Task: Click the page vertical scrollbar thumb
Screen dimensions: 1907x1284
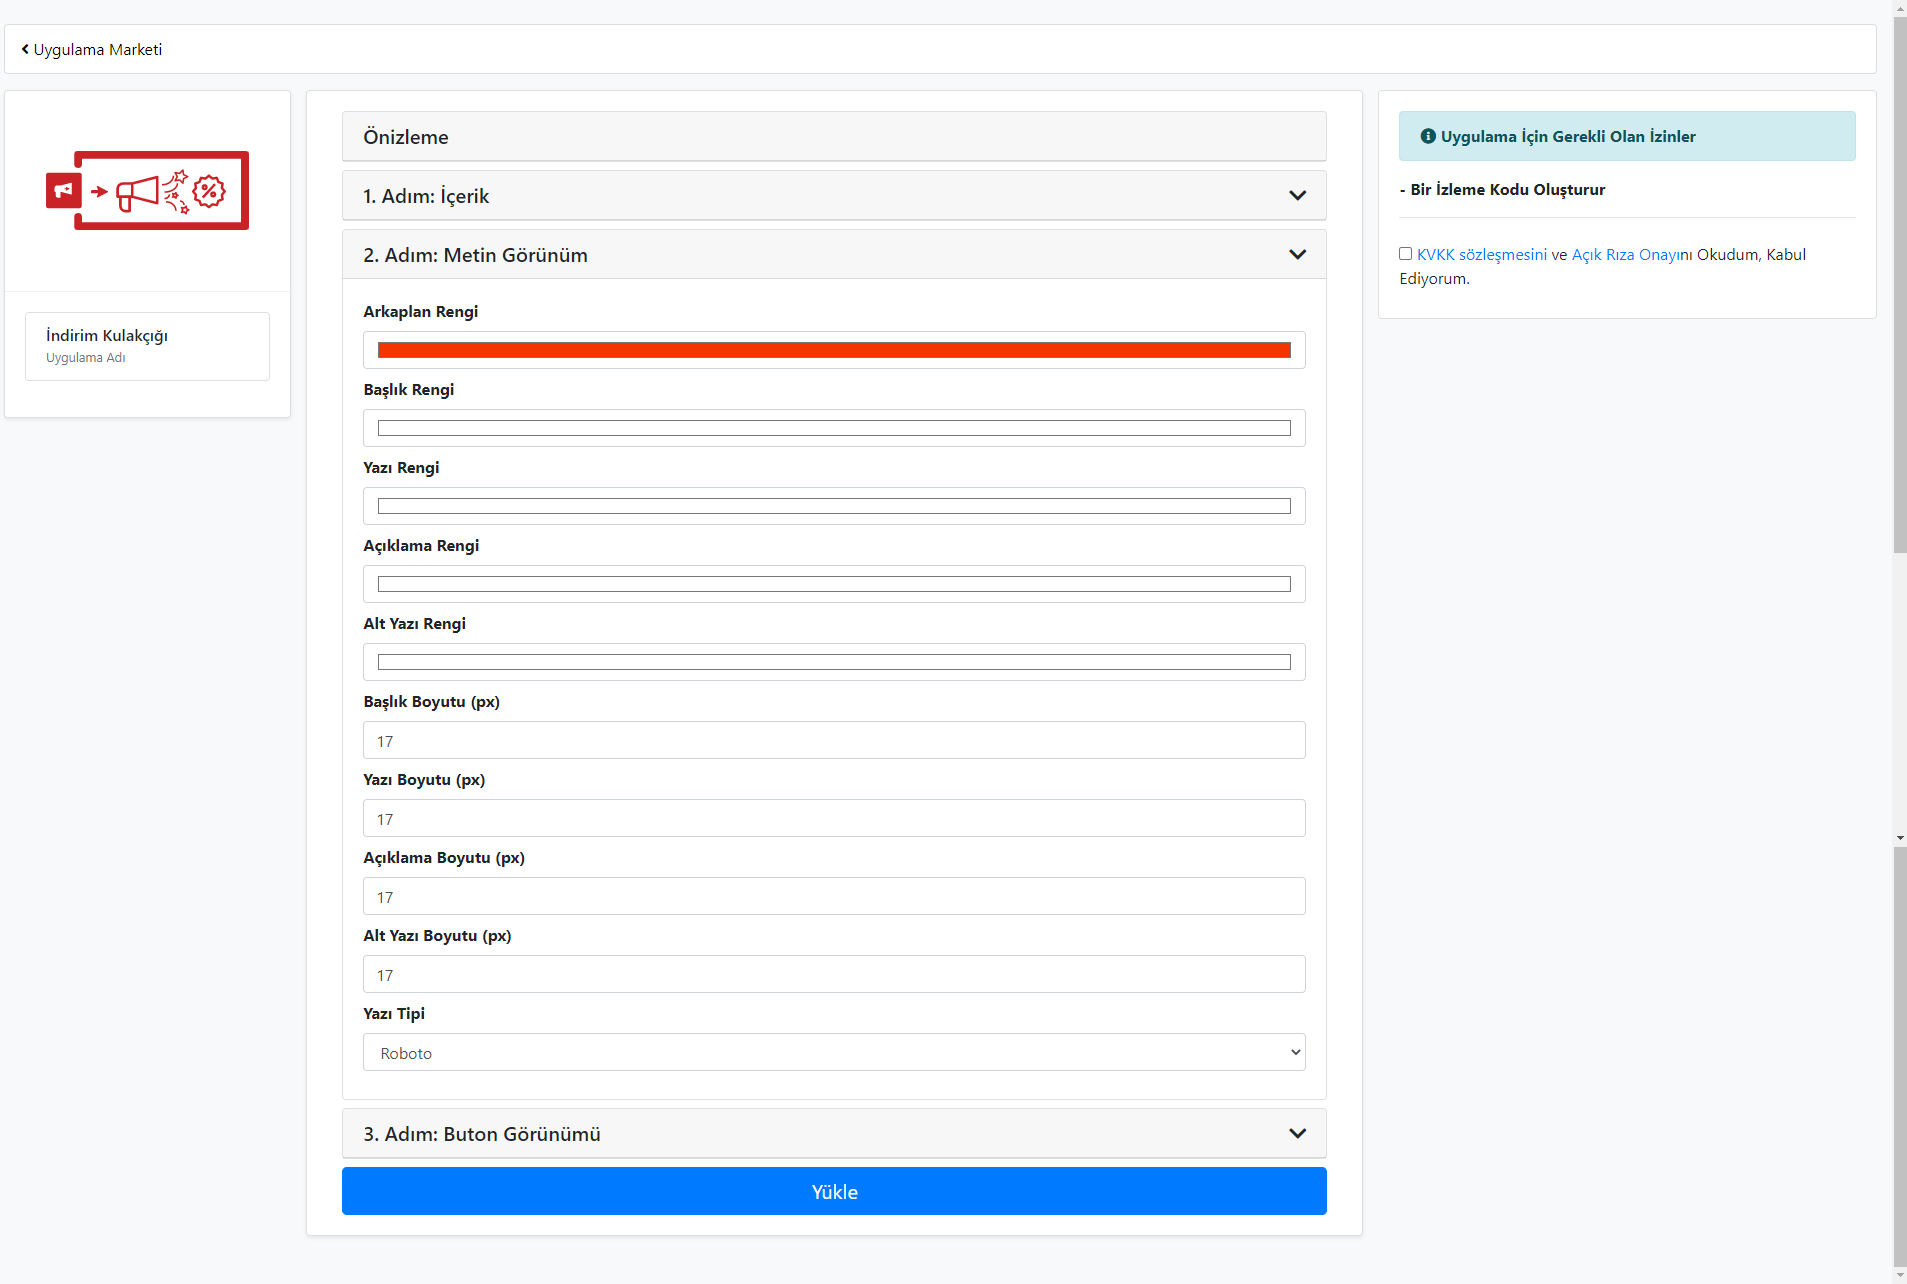Action: coord(1899,283)
